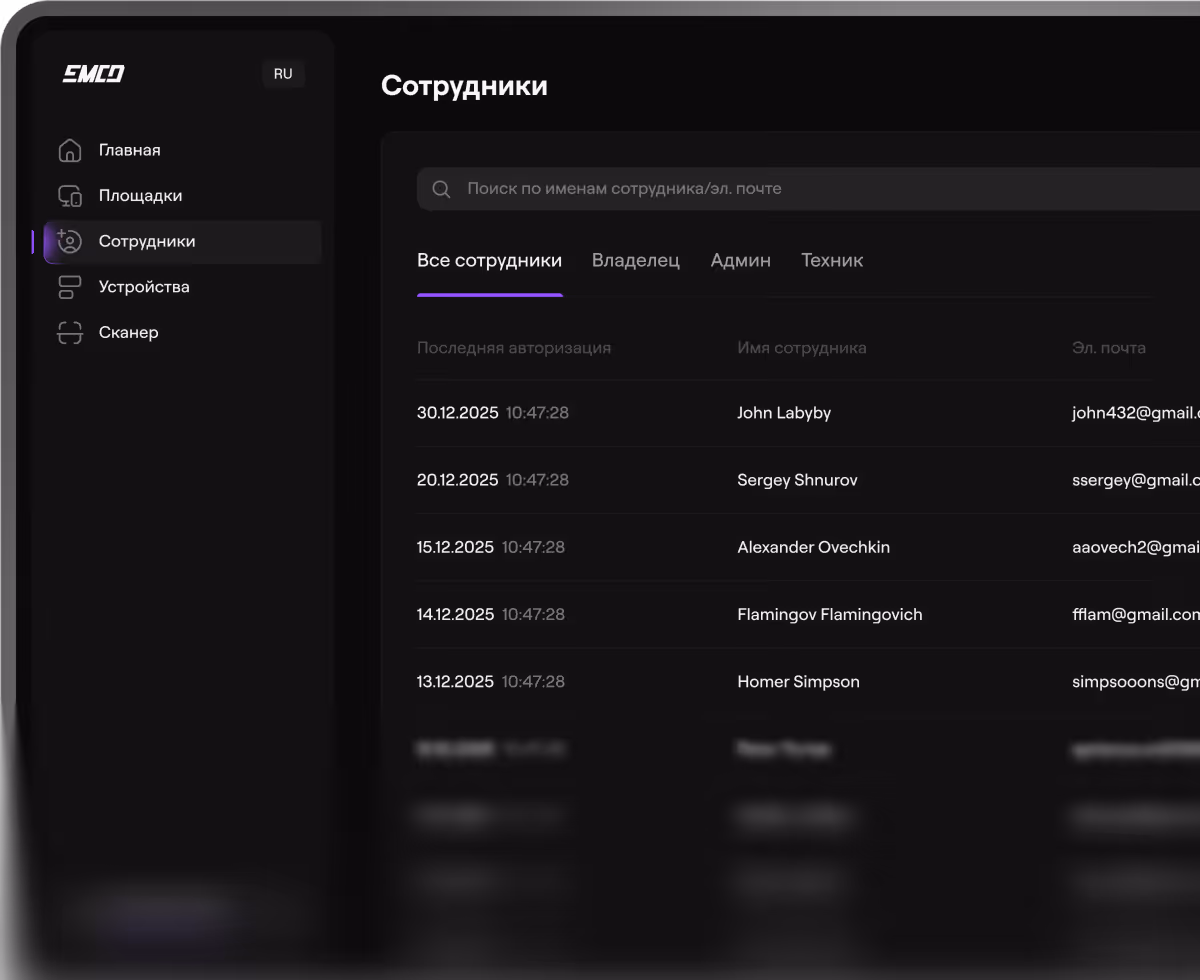Select the John Labyby name cell

[784, 413]
